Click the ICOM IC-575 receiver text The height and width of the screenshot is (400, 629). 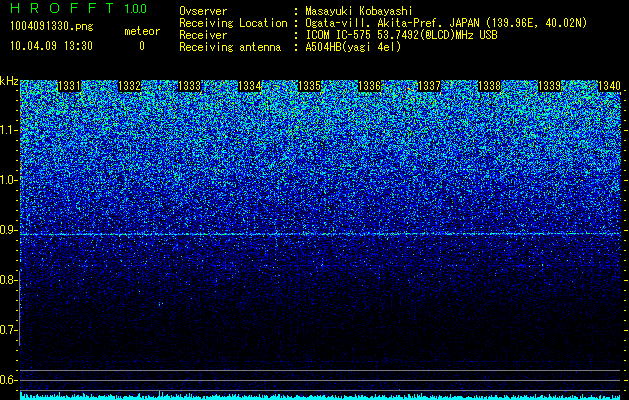(401, 35)
